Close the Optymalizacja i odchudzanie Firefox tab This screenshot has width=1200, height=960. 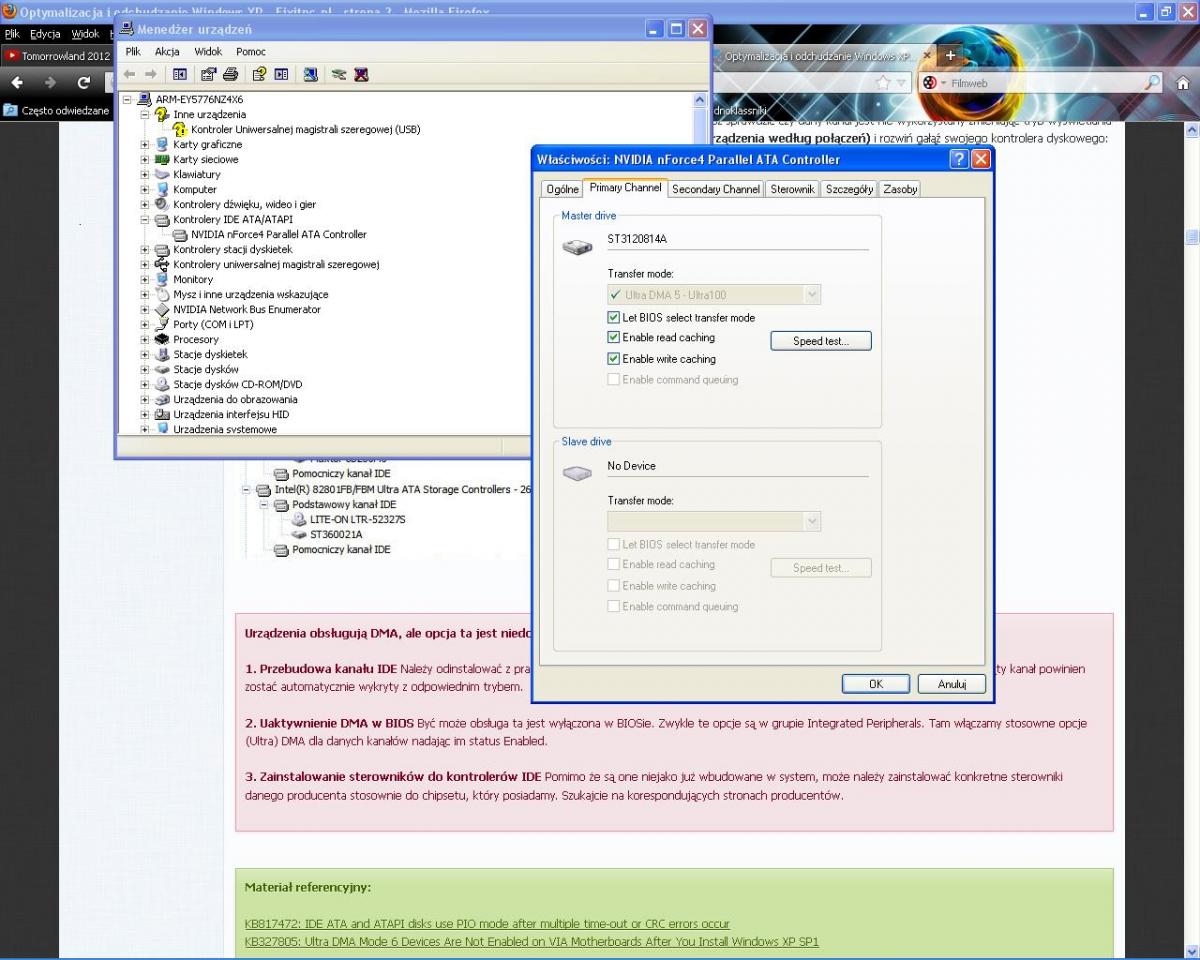point(927,57)
